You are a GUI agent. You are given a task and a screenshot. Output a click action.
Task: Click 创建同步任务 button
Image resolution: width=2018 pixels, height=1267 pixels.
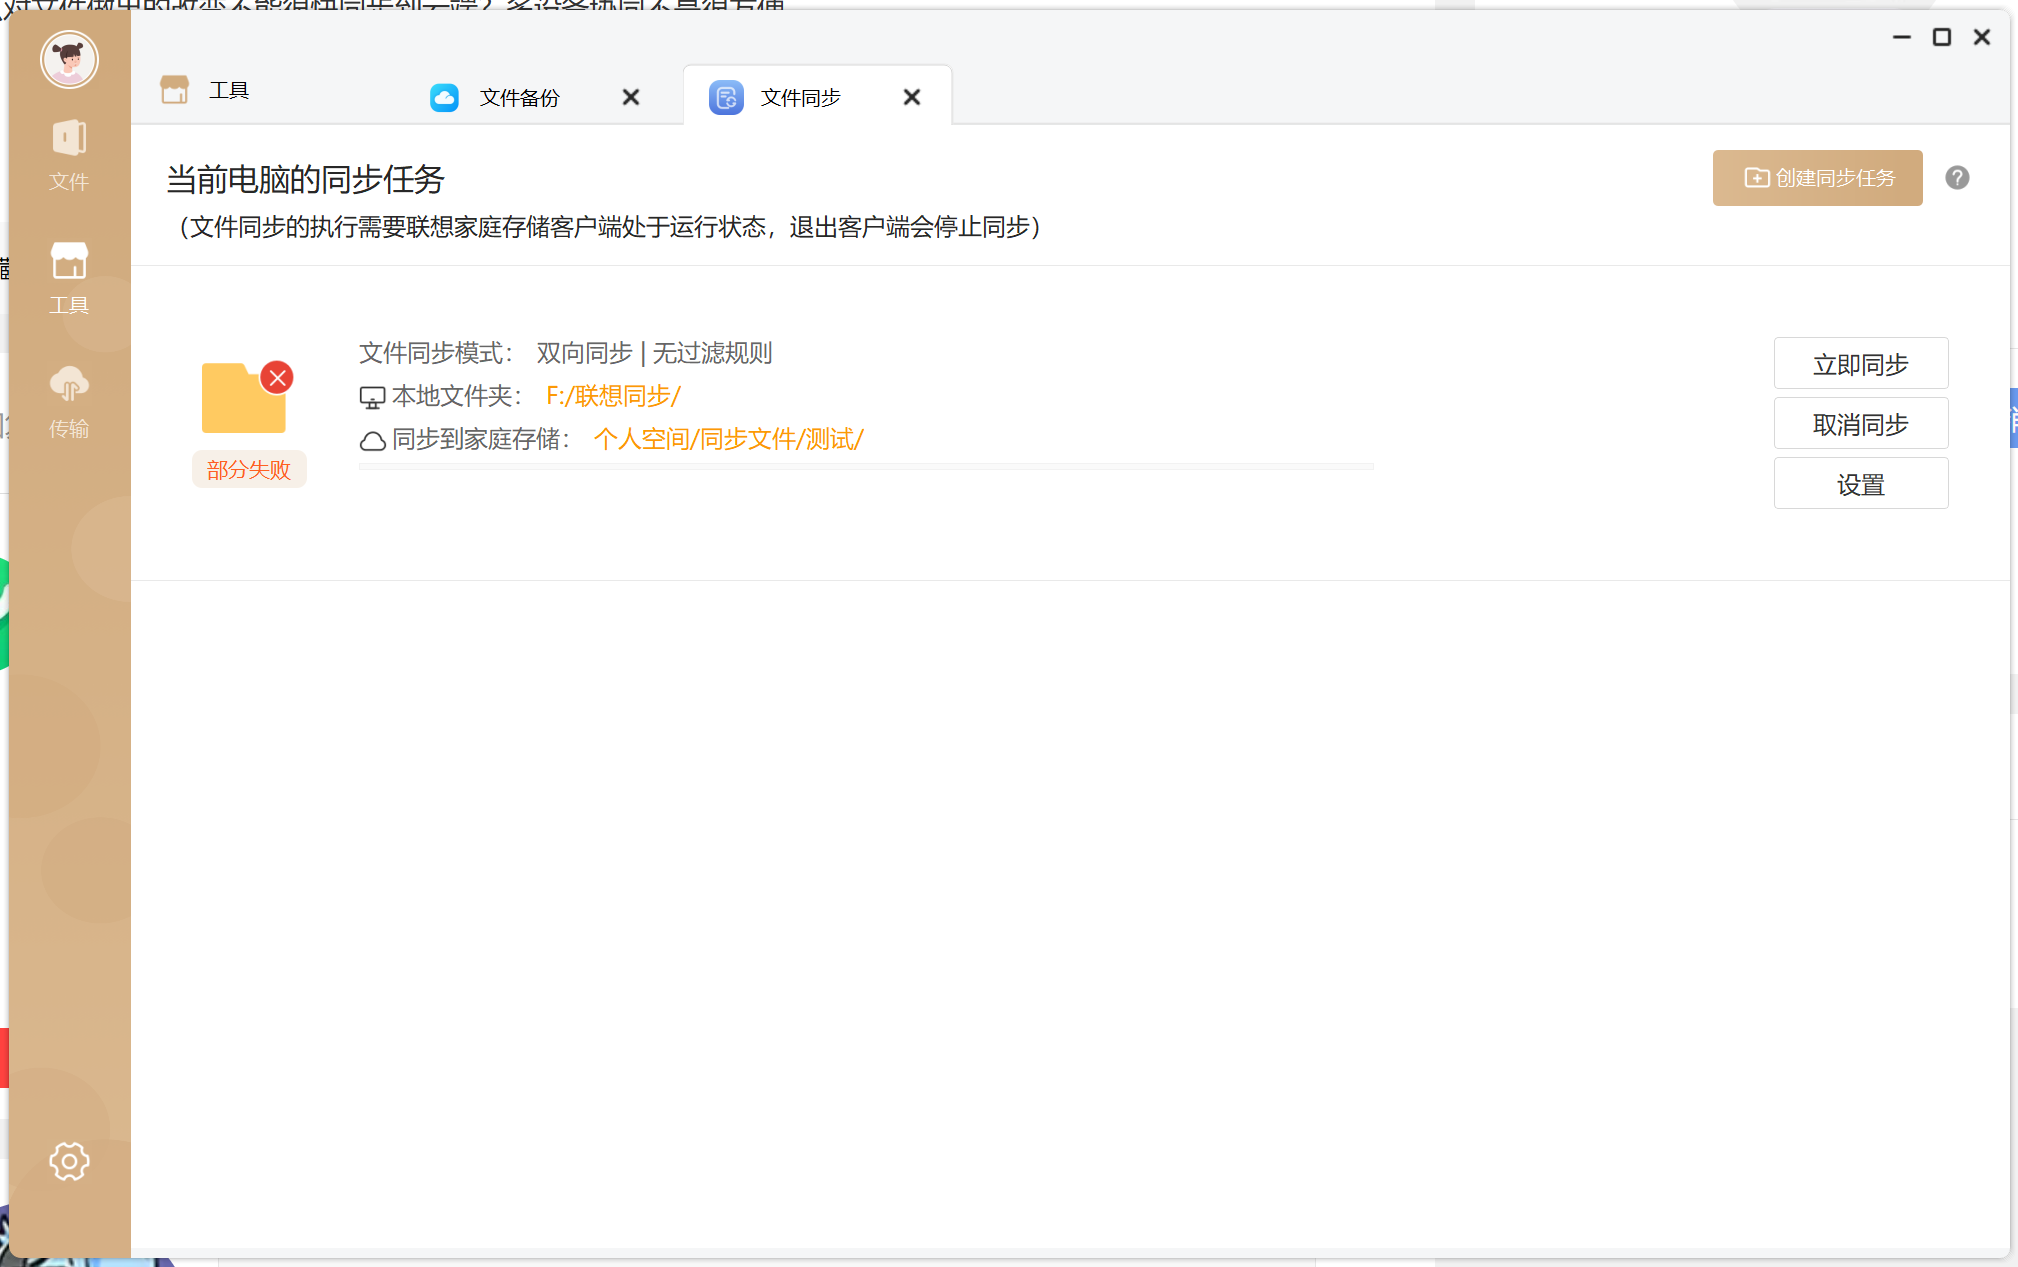[x=1817, y=178]
